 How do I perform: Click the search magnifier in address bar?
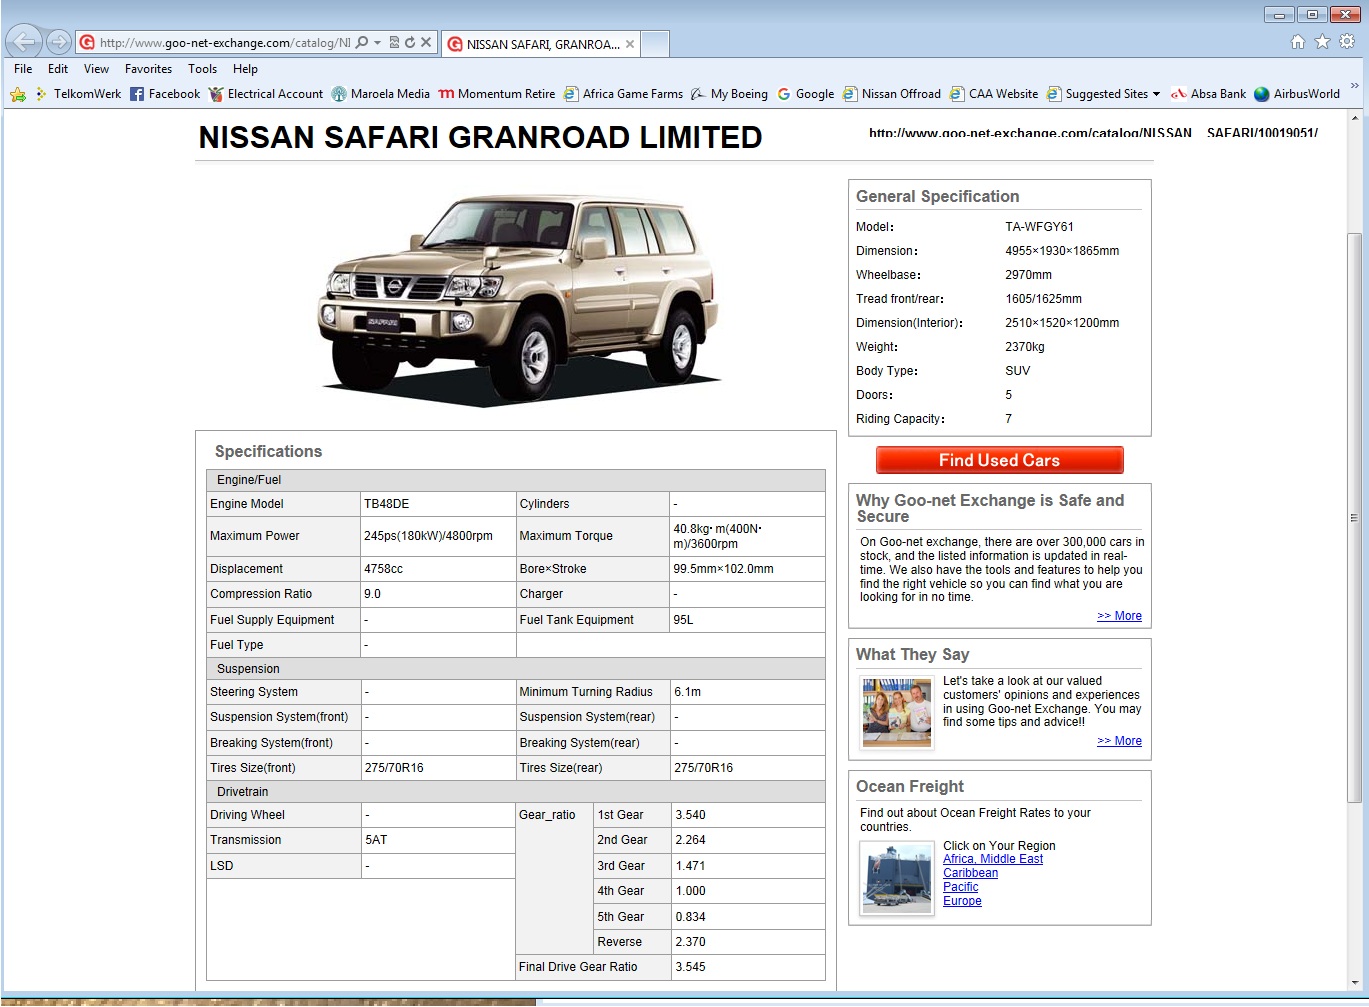click(362, 42)
